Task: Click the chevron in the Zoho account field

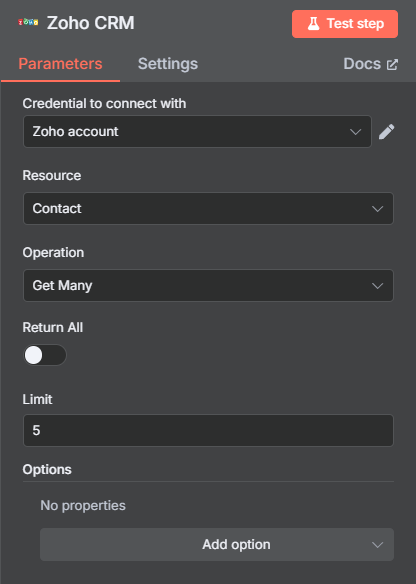Action: coord(355,132)
